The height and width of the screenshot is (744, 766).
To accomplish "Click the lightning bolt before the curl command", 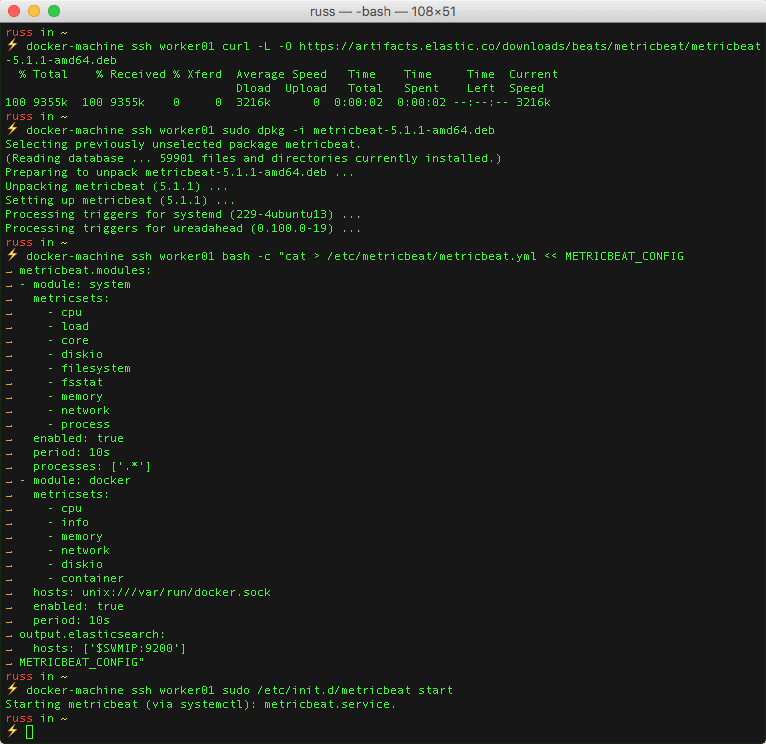I will click(12, 46).
